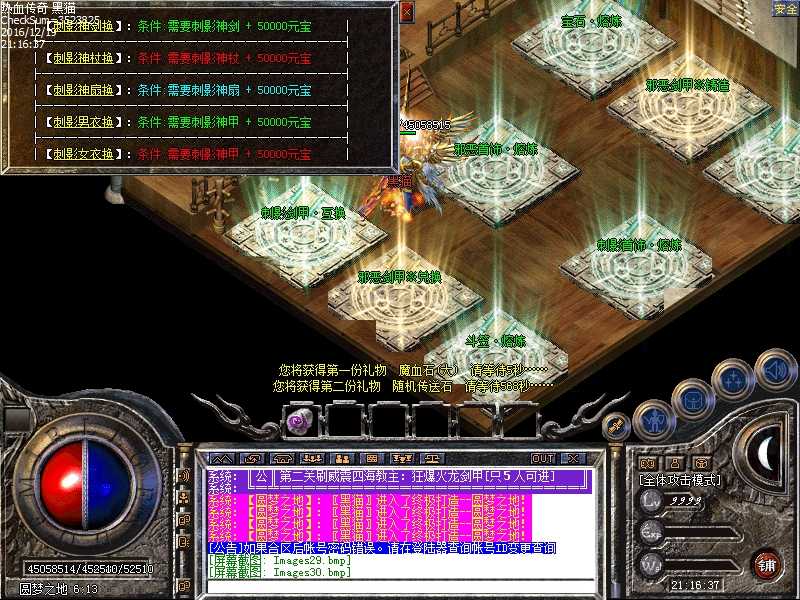Click the 安全 safe-zone indicator at top right
Viewport: 800px width, 600px height.
pos(785,9)
